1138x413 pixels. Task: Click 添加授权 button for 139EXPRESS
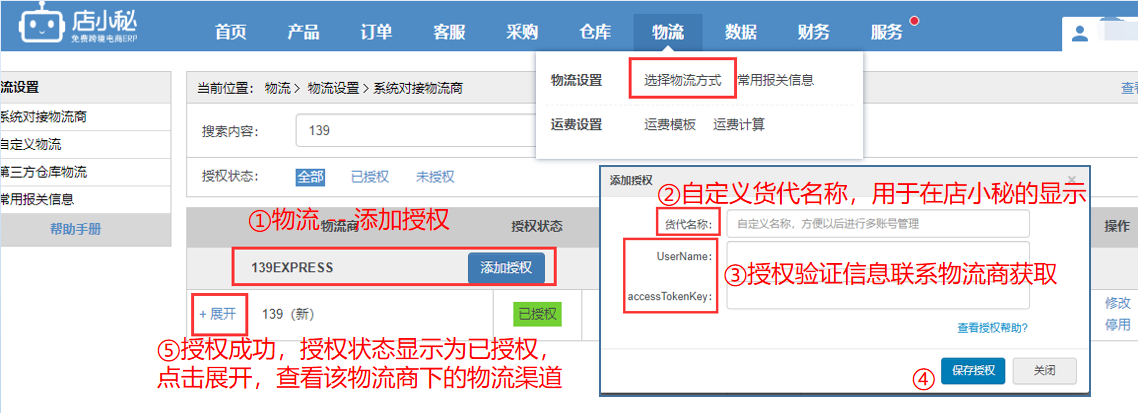pos(506,267)
